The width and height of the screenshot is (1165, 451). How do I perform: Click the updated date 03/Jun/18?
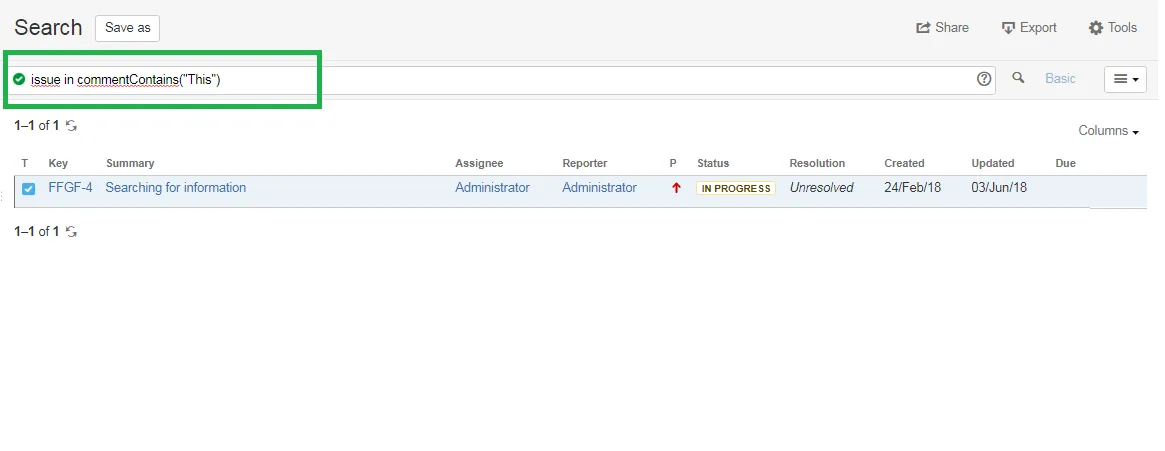[999, 188]
